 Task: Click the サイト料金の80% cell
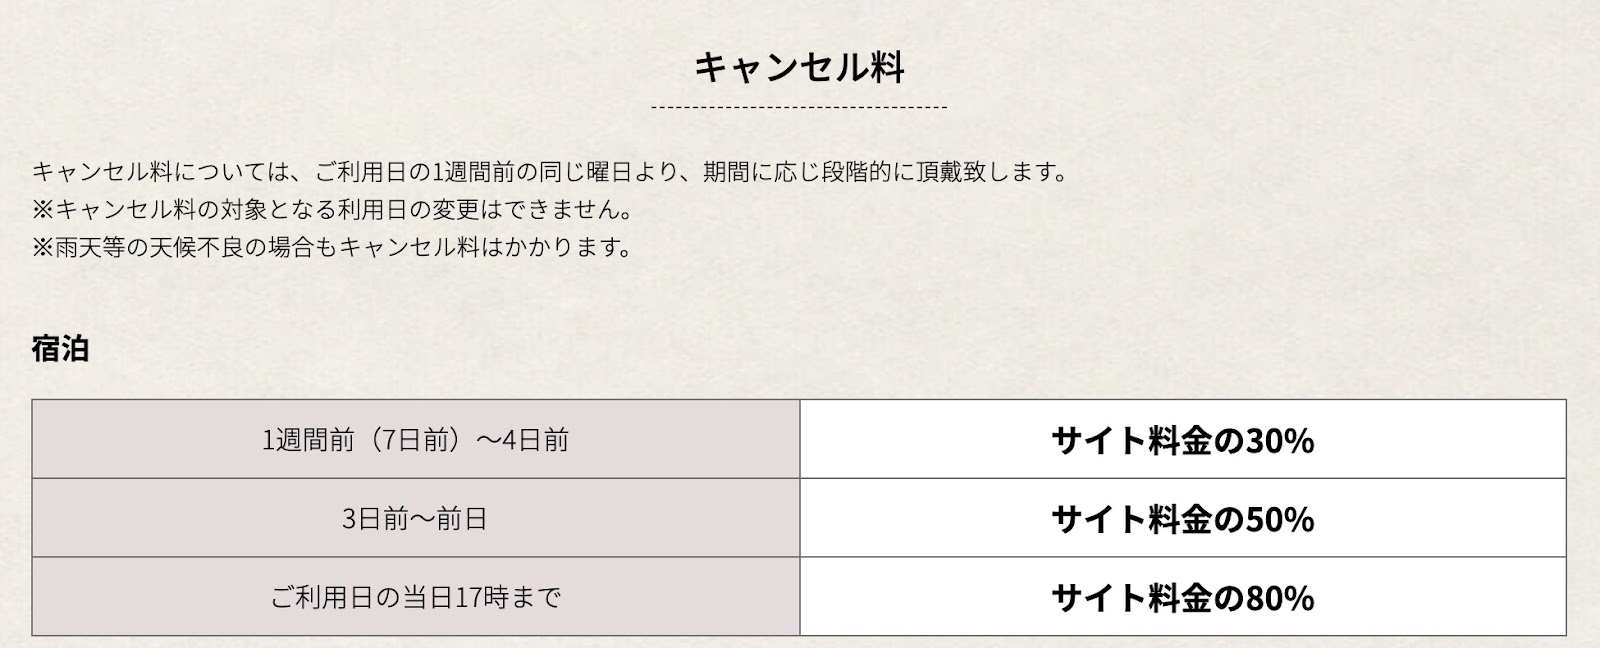[x=1183, y=597]
